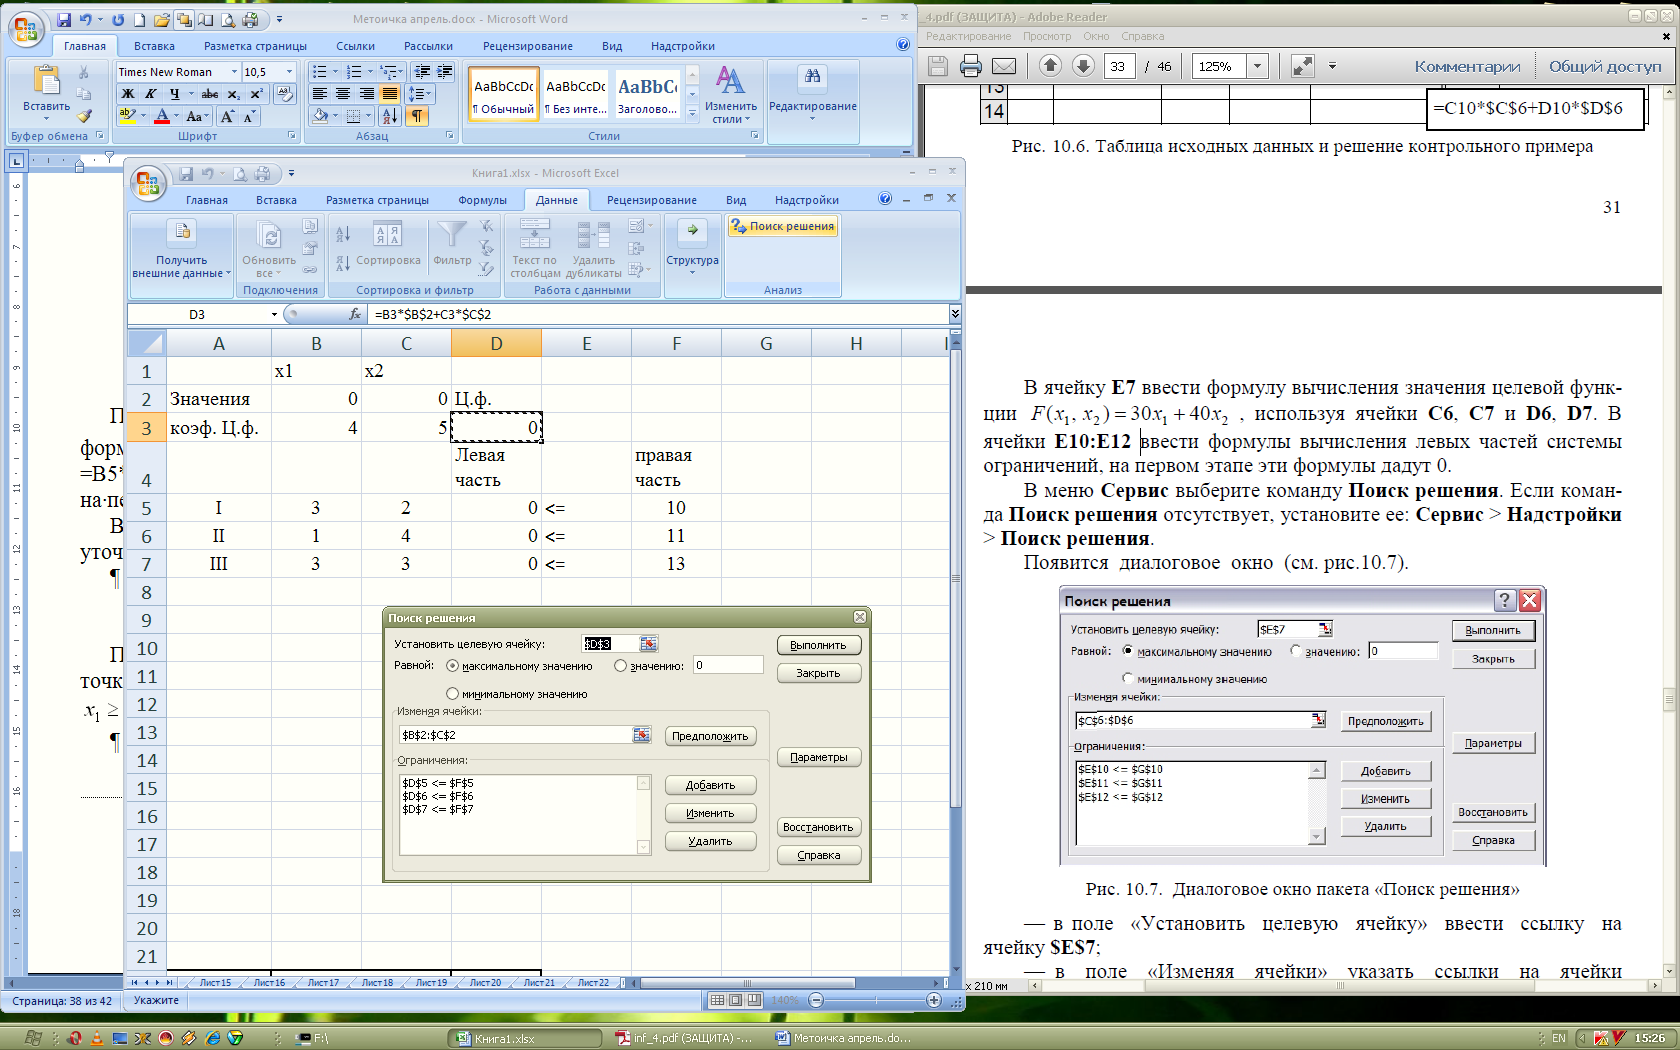1680x1050 pixels.
Task: Click range selector icon beside $B$2:$C$2 field
Action: (x=642, y=735)
